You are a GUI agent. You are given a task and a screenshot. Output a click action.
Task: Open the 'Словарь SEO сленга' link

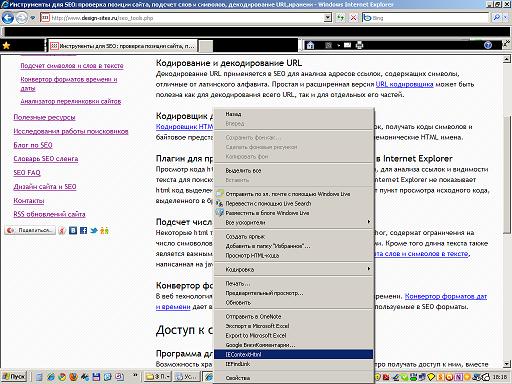pos(46,159)
